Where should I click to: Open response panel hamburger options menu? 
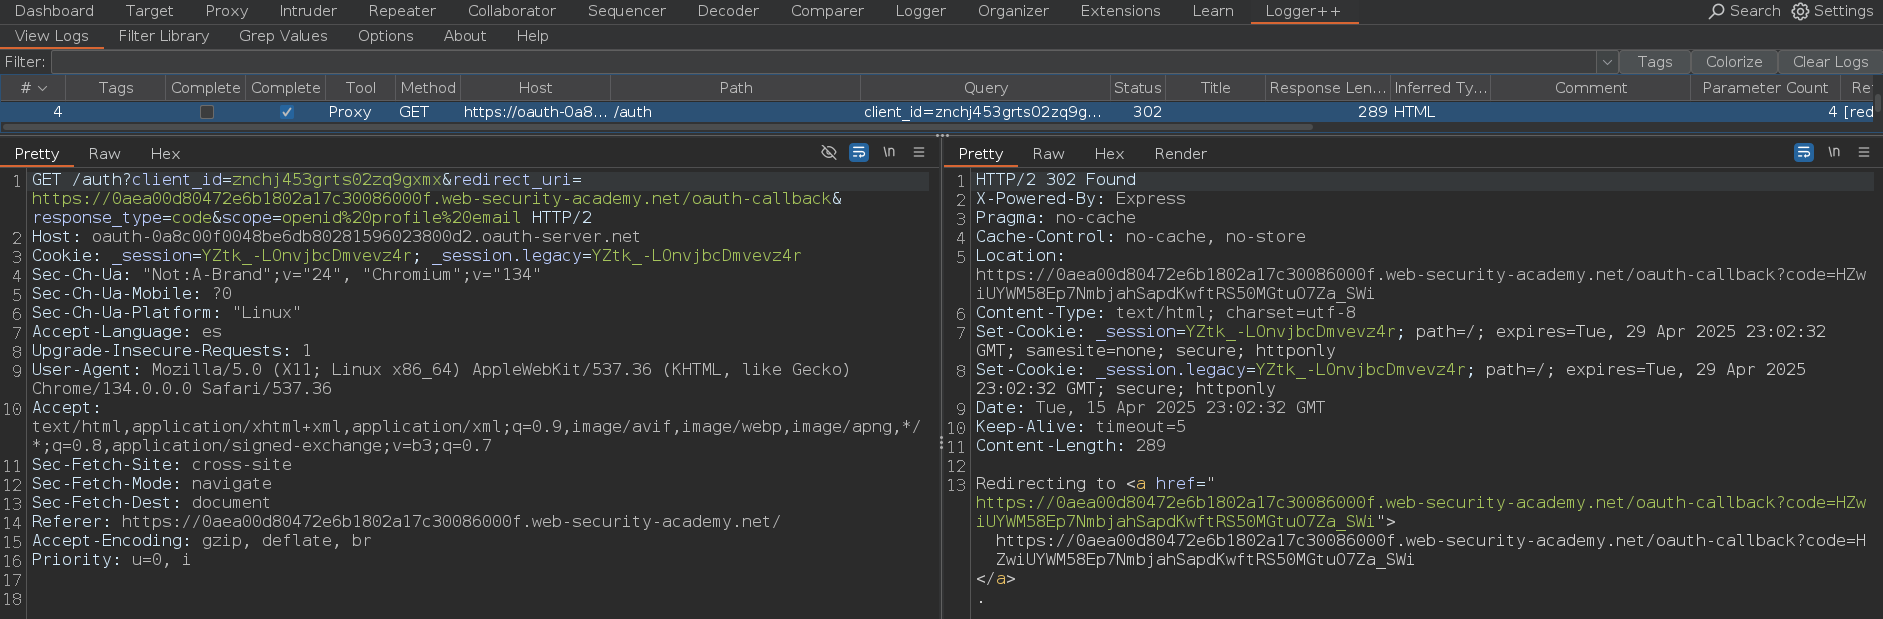(x=1864, y=153)
